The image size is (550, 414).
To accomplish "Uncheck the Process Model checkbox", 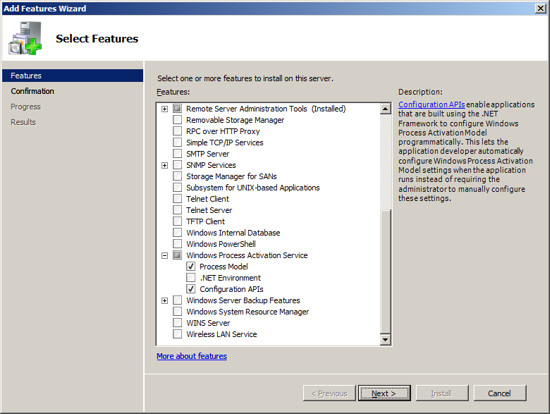I will point(191,266).
